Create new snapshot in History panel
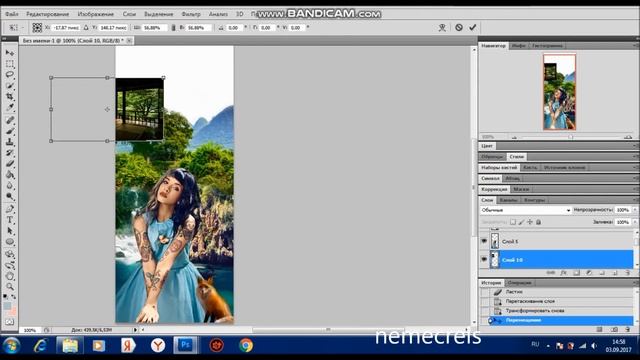Image resolution: width=640 pixels, height=360 pixels. pyautogui.click(x=615, y=329)
